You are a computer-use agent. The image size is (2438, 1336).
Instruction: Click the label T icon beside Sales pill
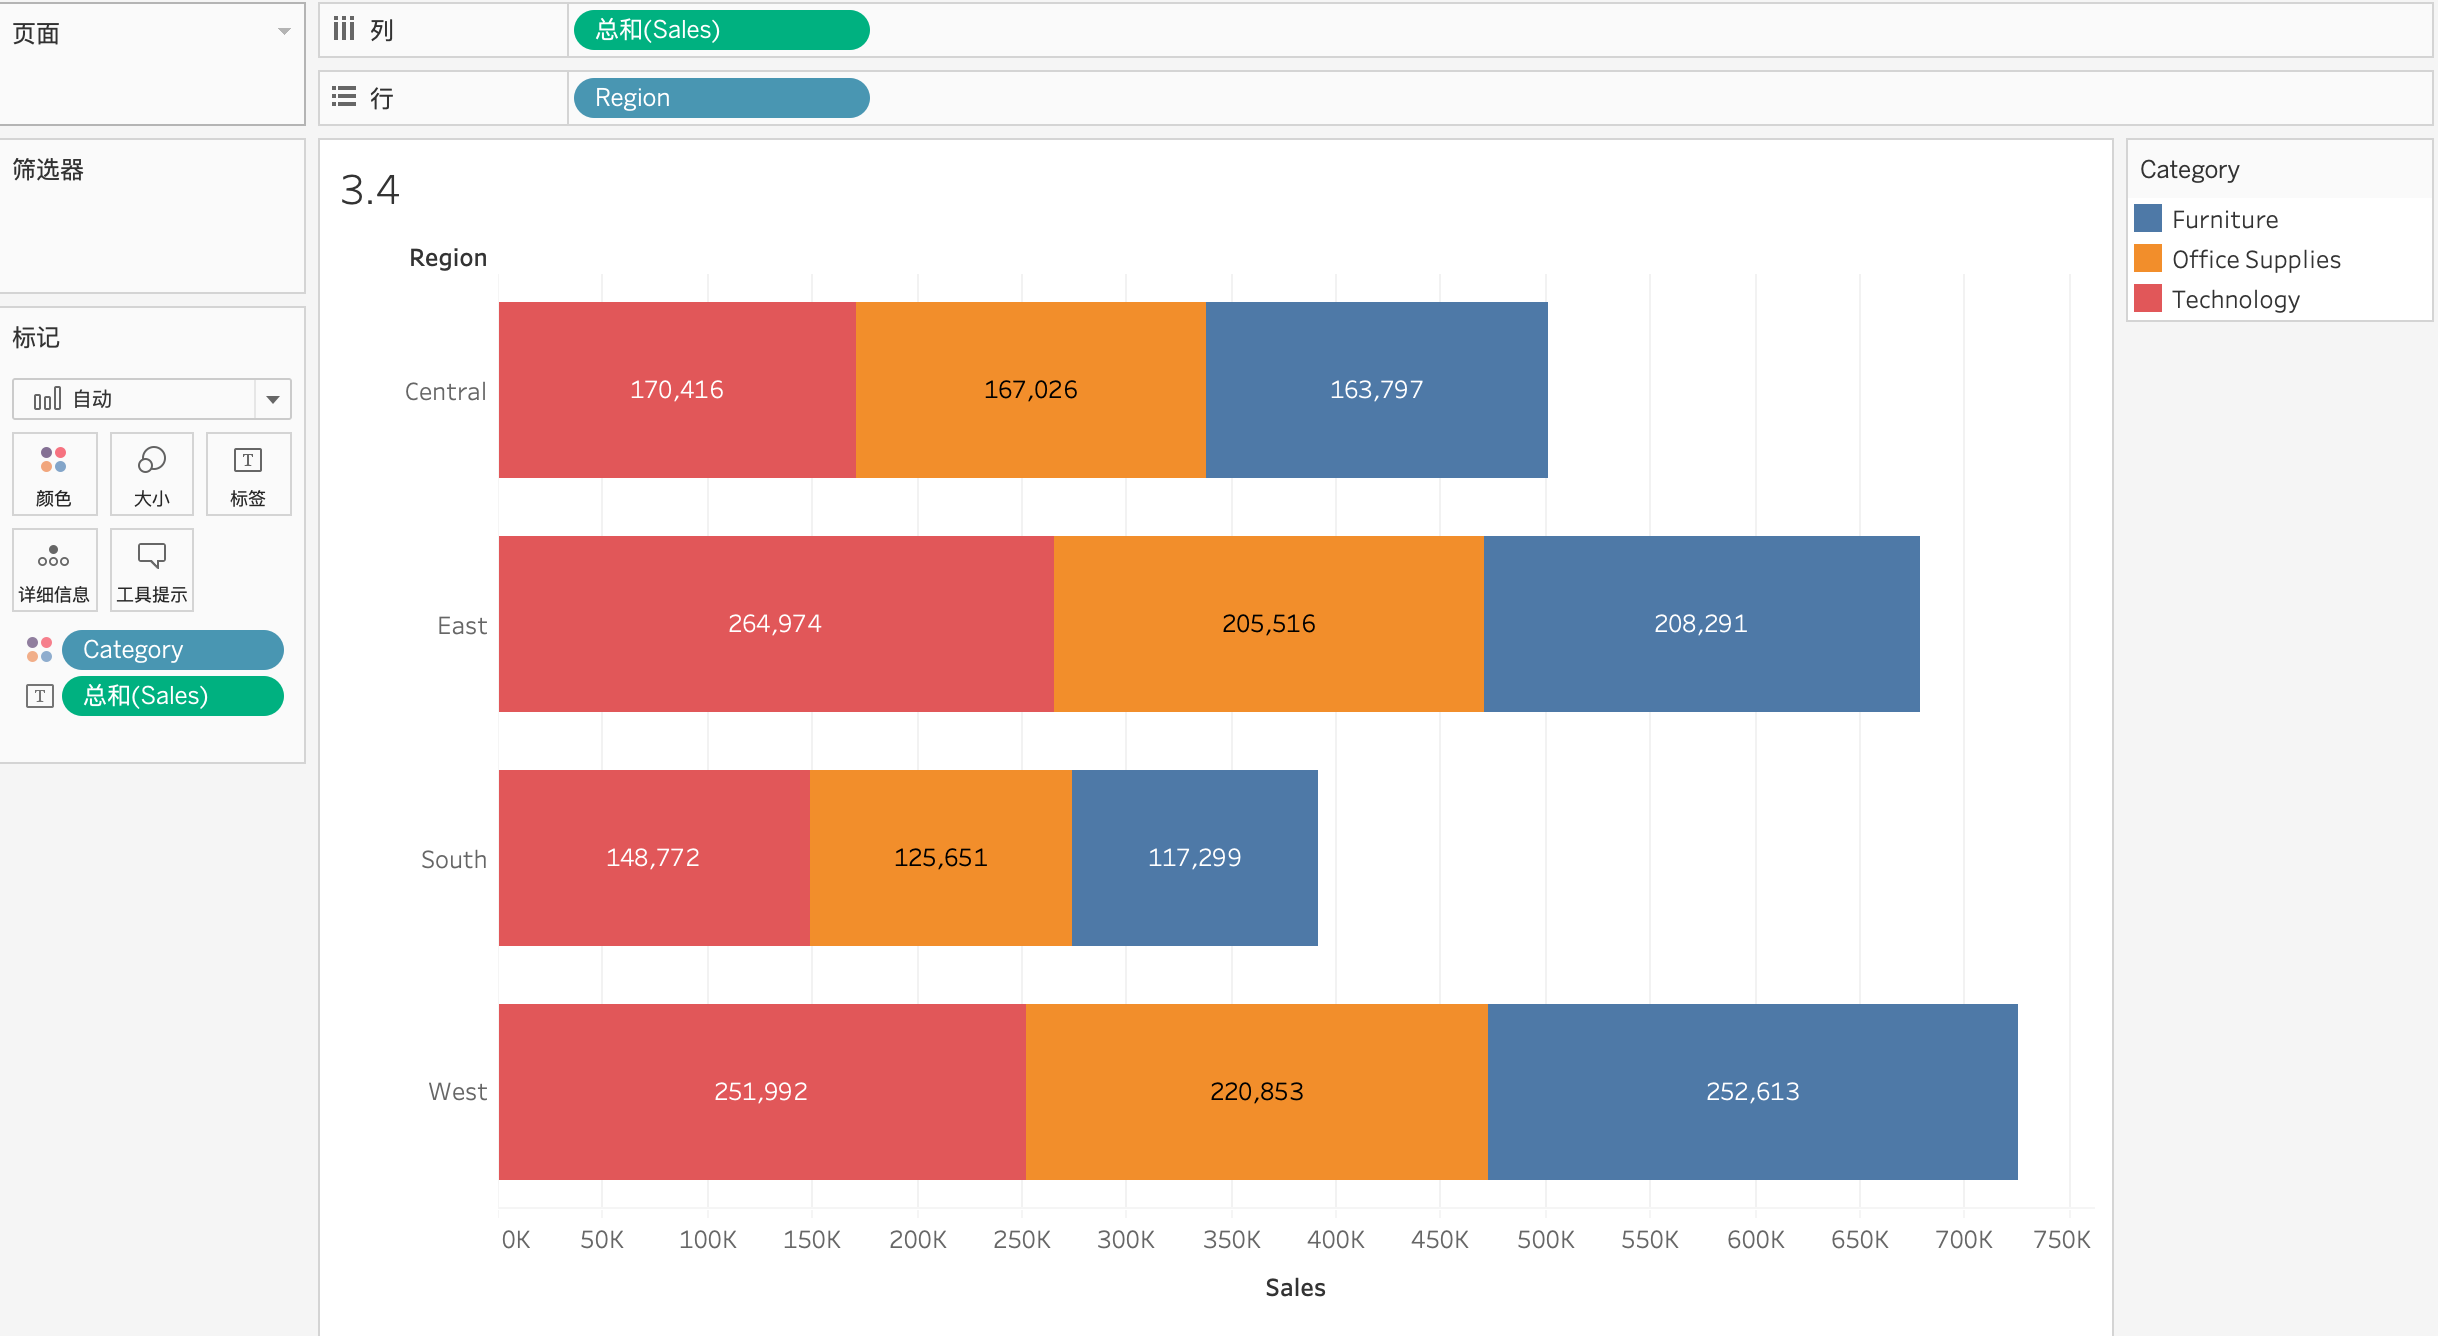click(39, 696)
